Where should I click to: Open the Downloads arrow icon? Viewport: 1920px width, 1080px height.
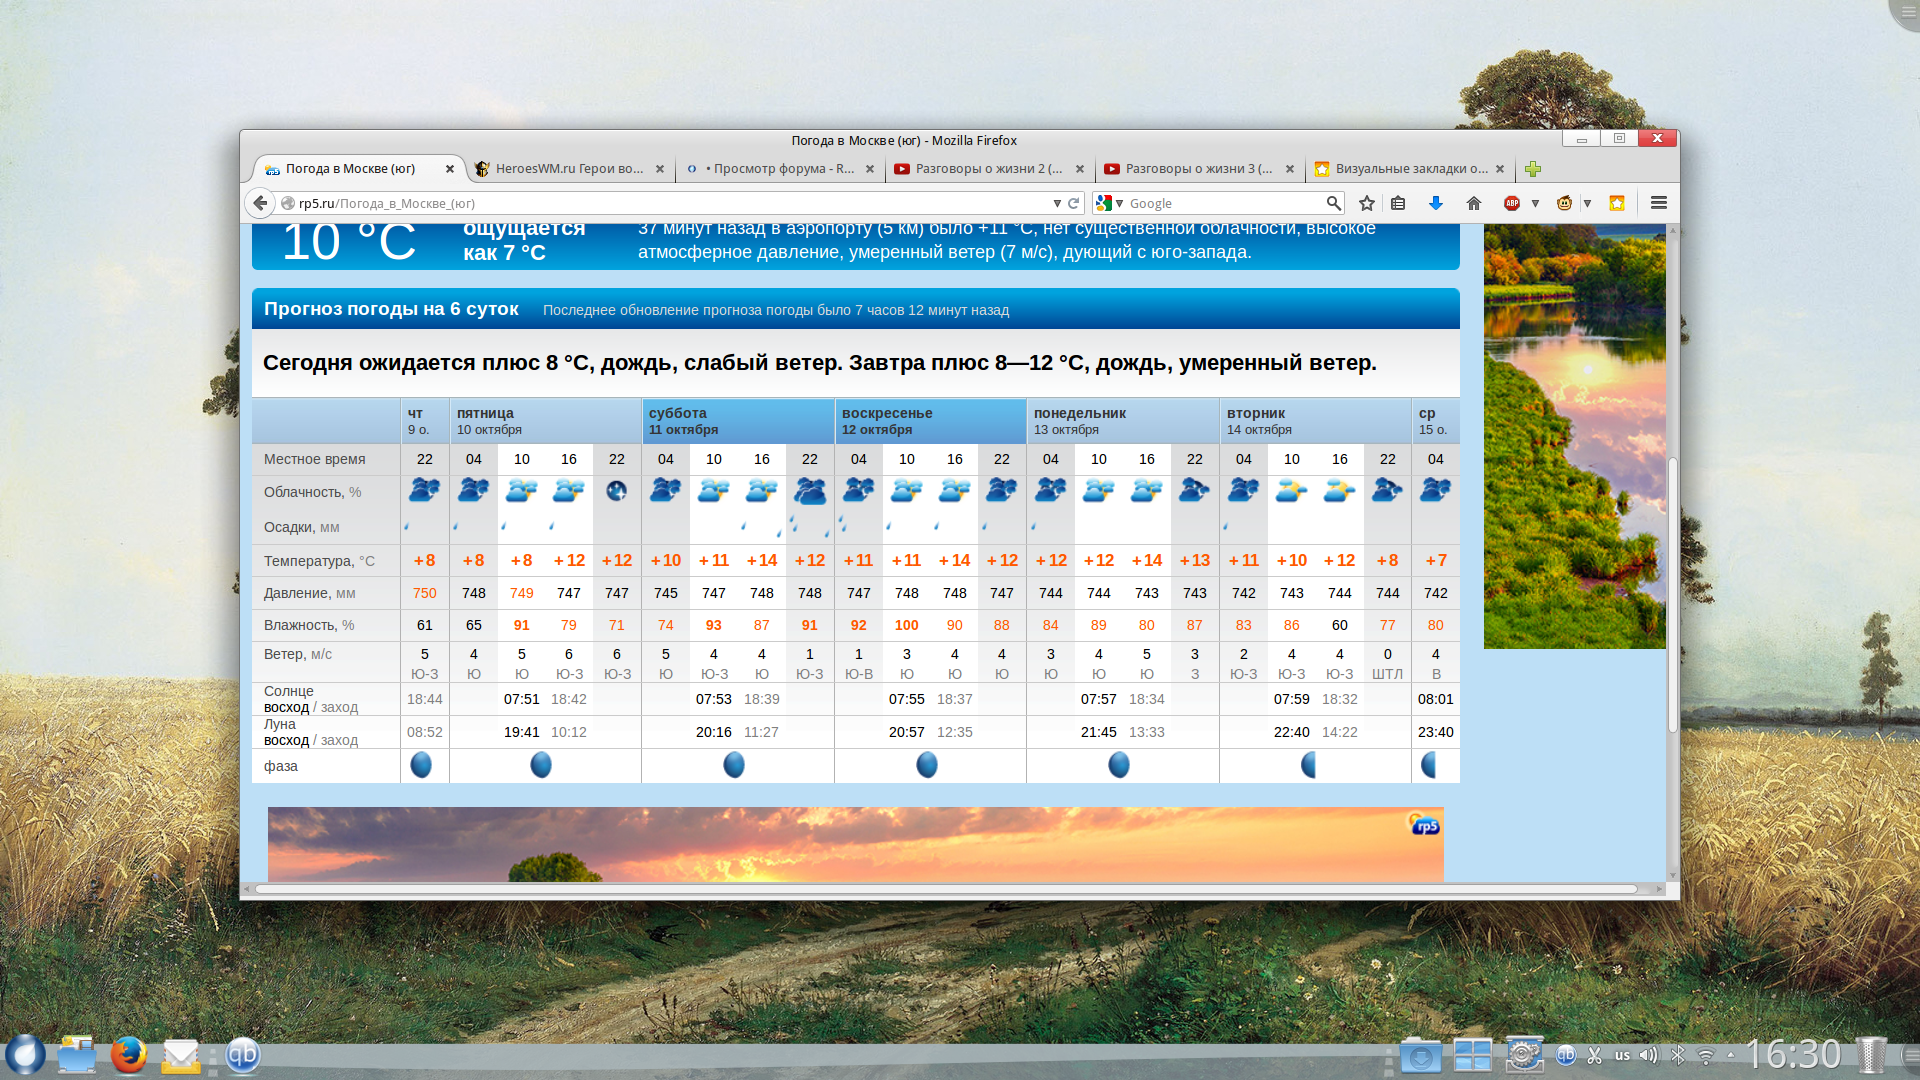[1436, 203]
